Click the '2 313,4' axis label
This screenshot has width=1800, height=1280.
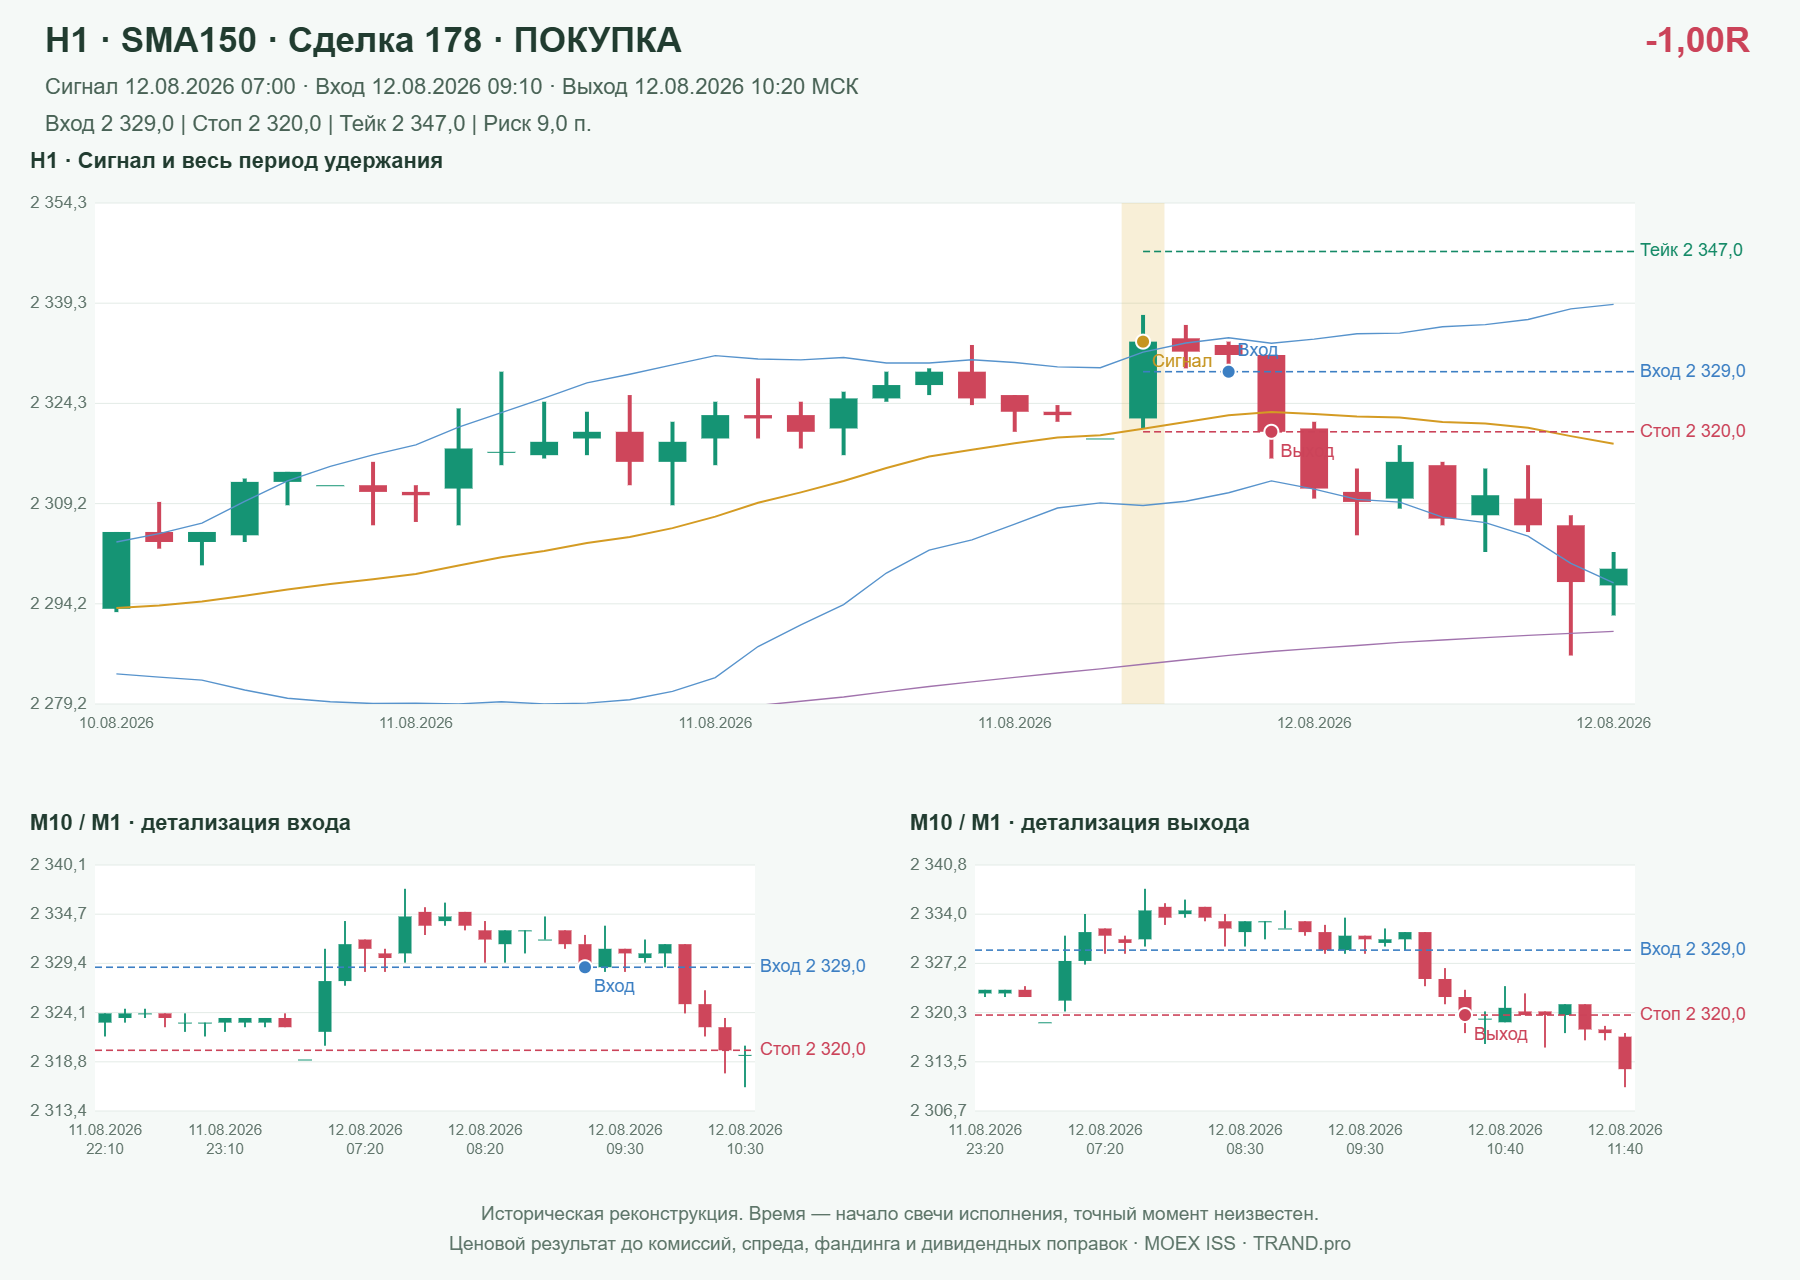pos(58,1111)
